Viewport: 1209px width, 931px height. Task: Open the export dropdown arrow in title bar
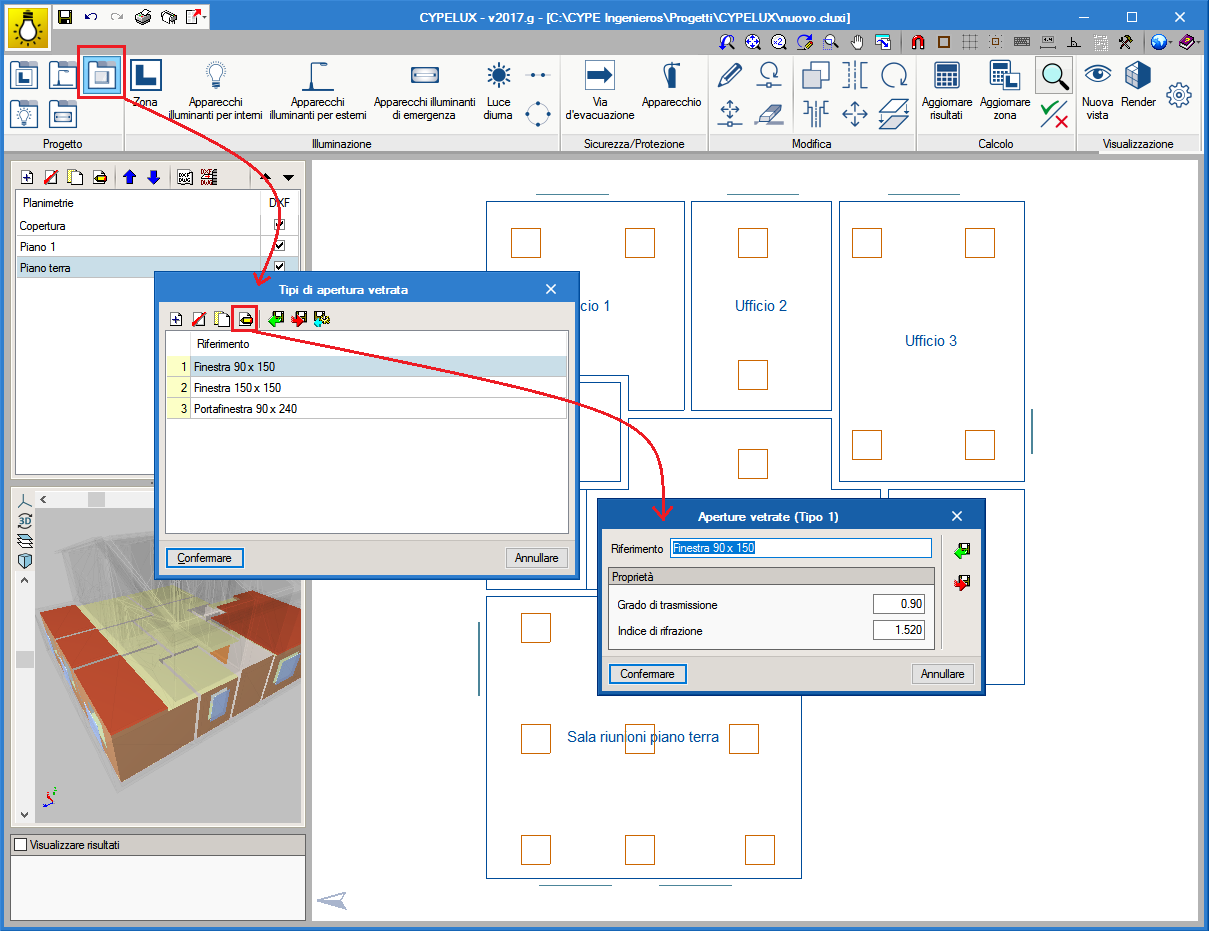(x=204, y=17)
